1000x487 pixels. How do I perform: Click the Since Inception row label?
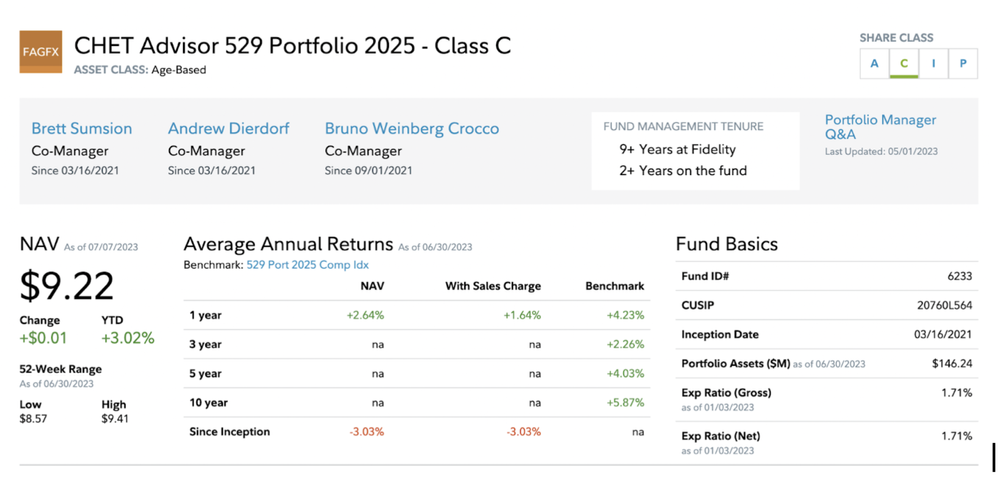[229, 432]
